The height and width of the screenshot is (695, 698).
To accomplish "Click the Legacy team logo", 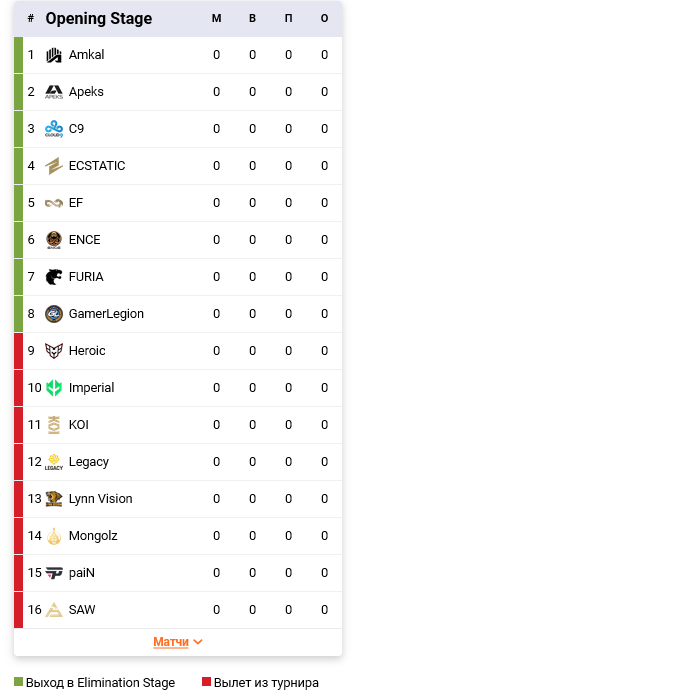I will tap(54, 462).
